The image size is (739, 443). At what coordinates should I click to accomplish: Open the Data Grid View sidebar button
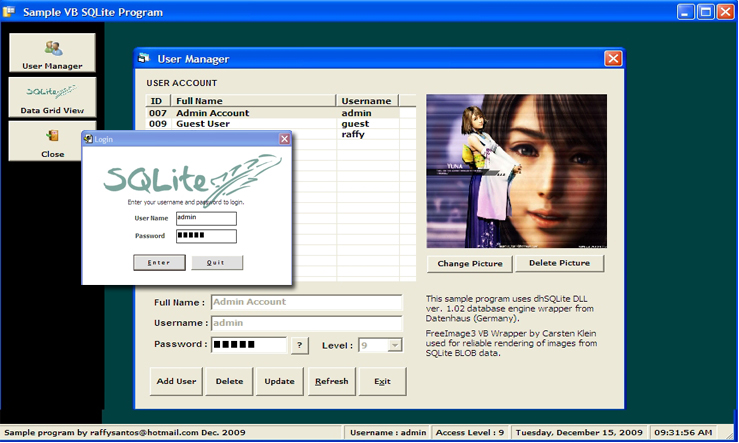point(52,96)
